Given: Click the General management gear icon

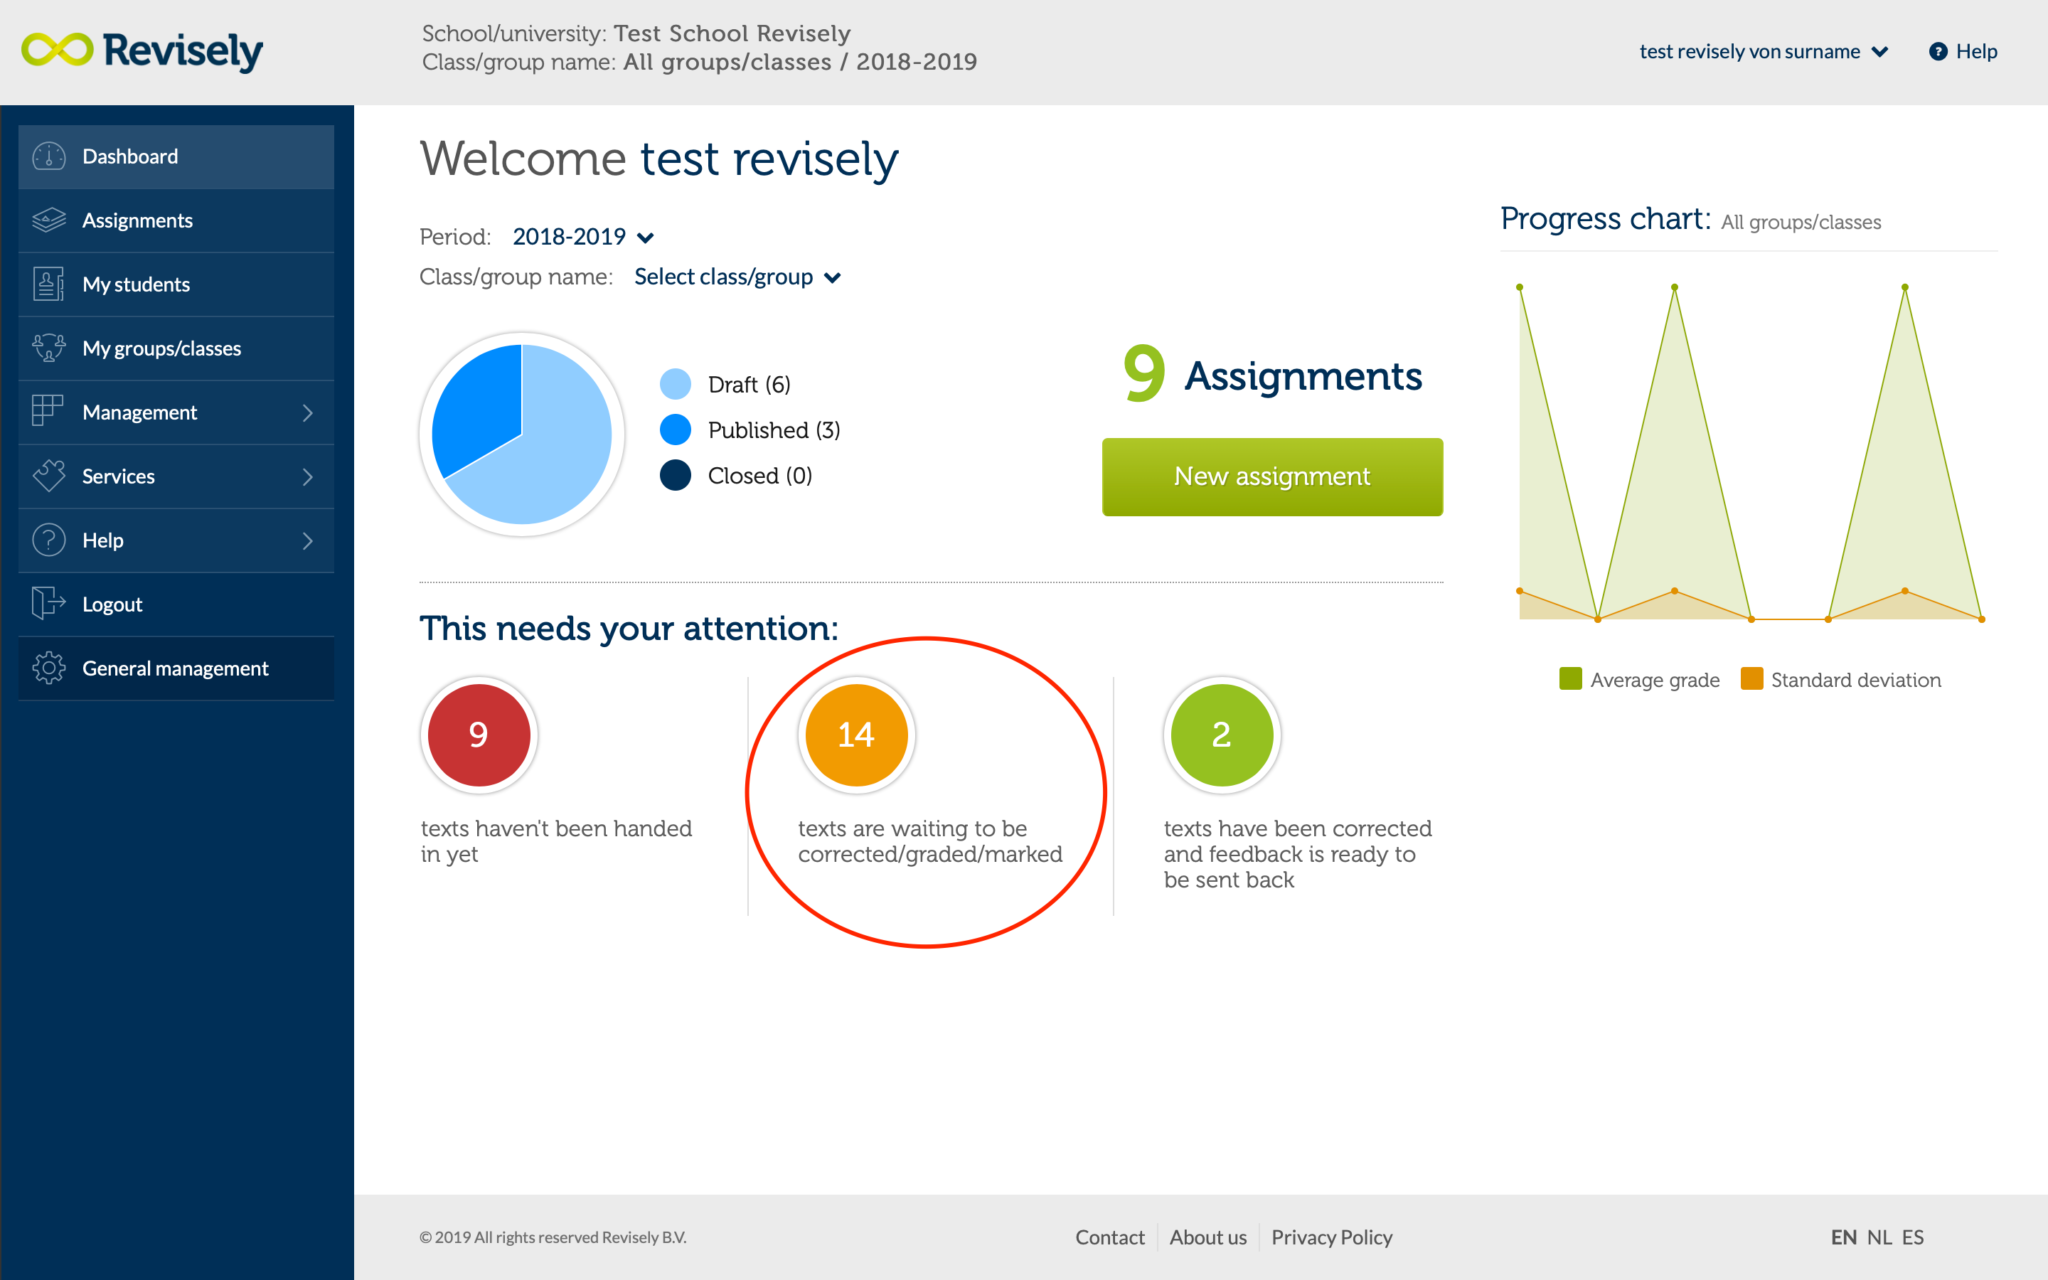Looking at the screenshot, I should tap(48, 668).
